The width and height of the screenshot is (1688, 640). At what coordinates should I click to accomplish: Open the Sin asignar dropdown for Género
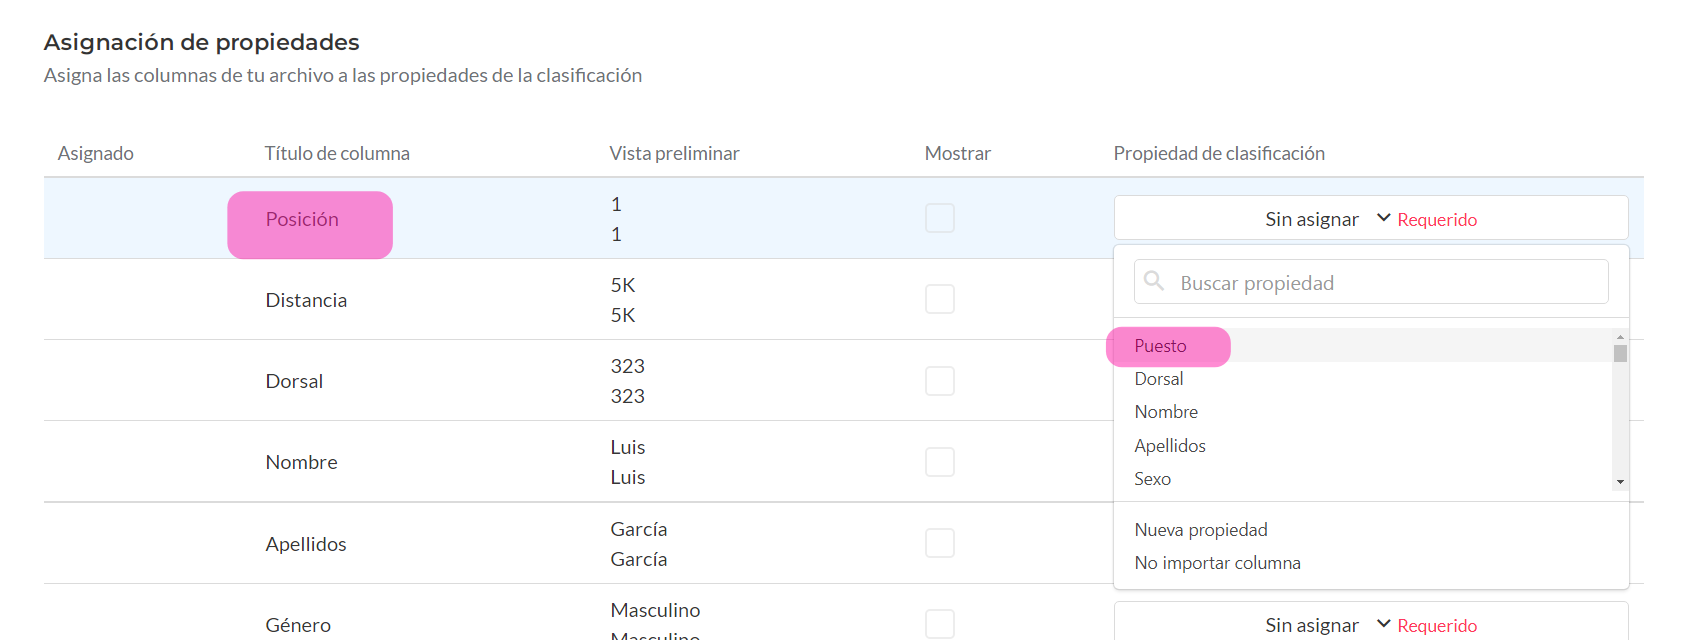[x=1311, y=625]
